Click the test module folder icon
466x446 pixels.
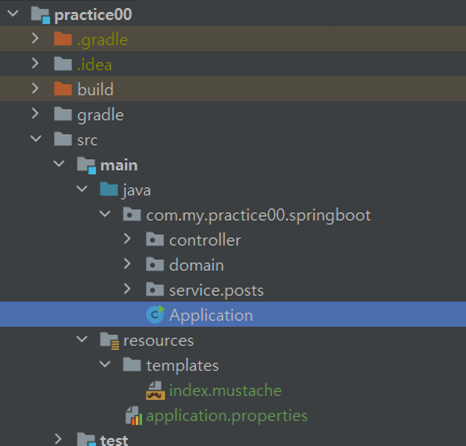click(x=86, y=439)
